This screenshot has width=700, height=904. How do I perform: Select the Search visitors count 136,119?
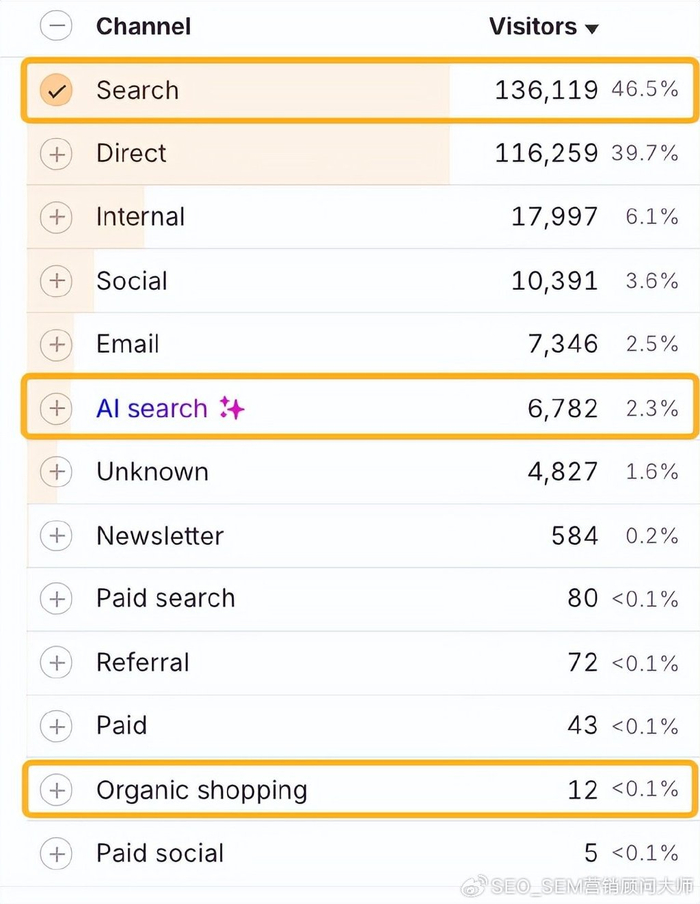[x=546, y=90]
